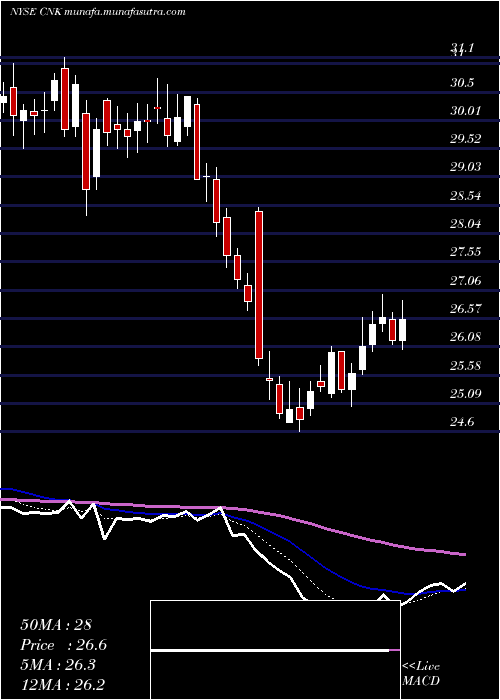
Task: Click the white MACD histogram box
Action: click(275, 650)
